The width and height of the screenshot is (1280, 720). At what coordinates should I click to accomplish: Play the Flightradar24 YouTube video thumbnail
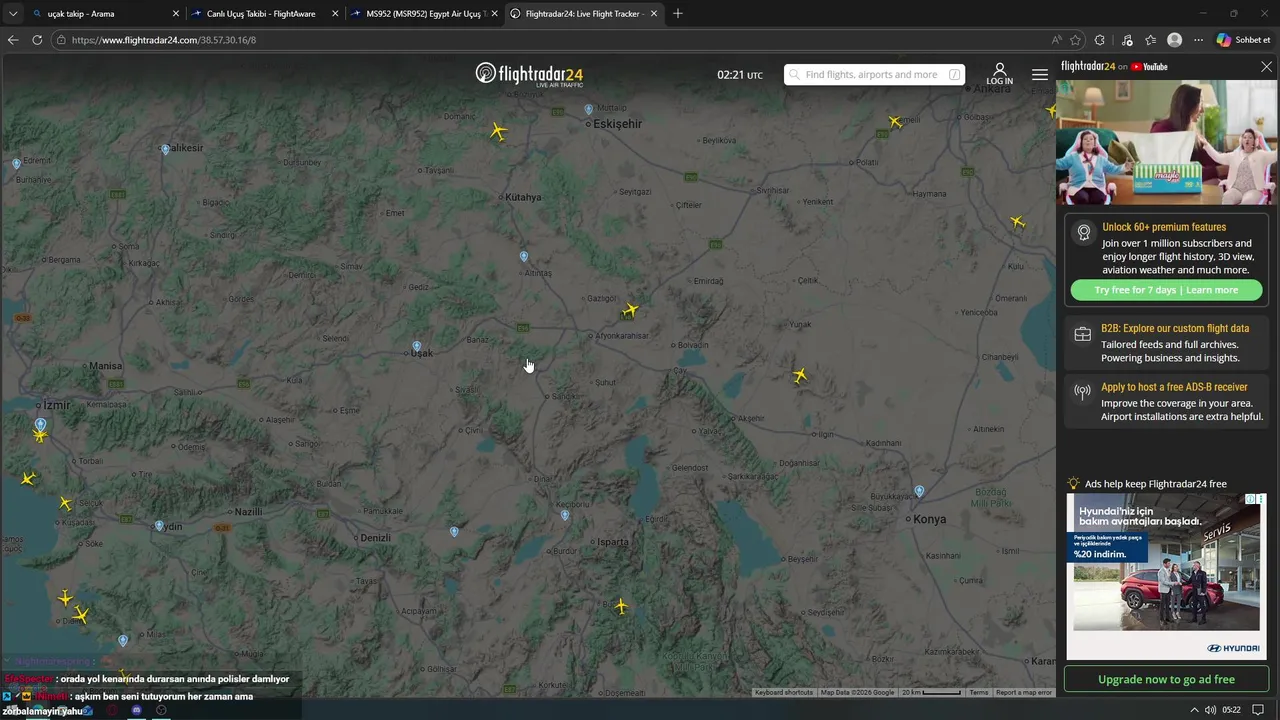point(1166,142)
